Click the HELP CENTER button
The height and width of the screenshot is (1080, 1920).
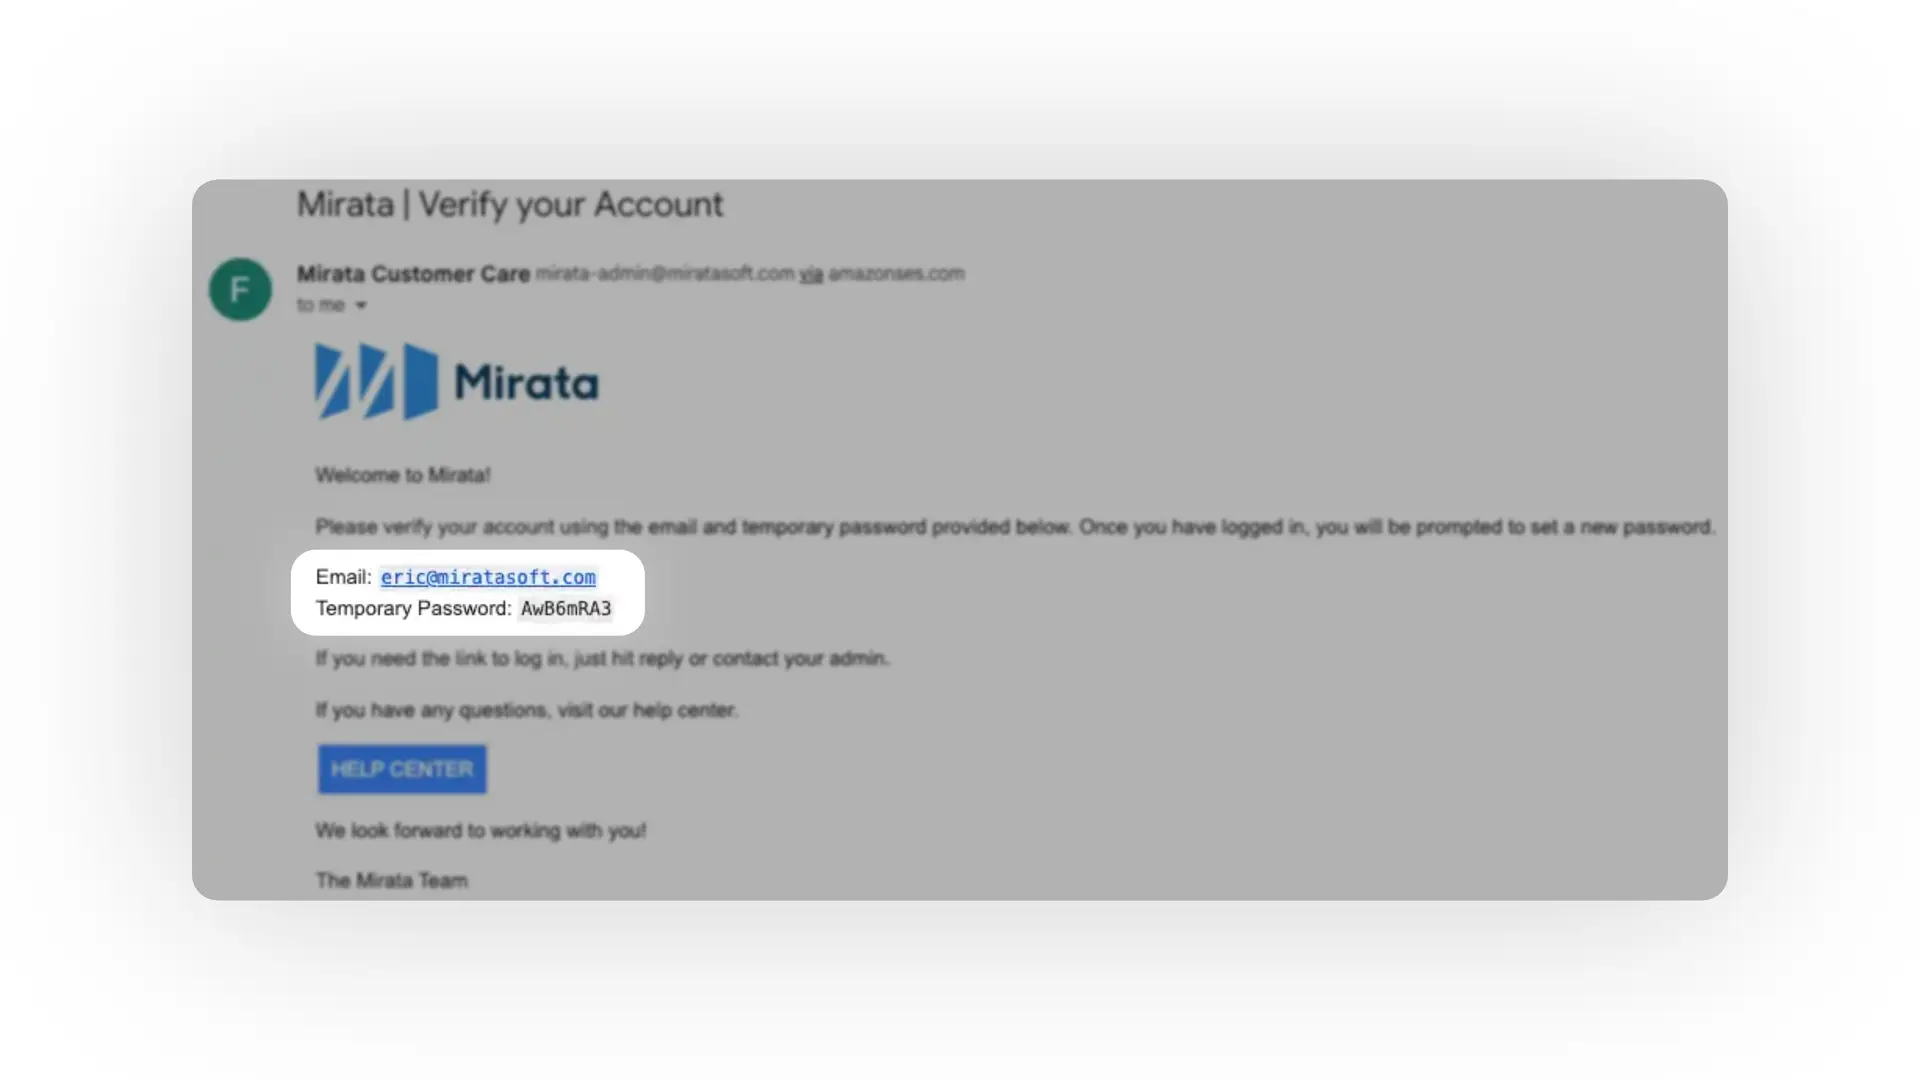tap(401, 769)
